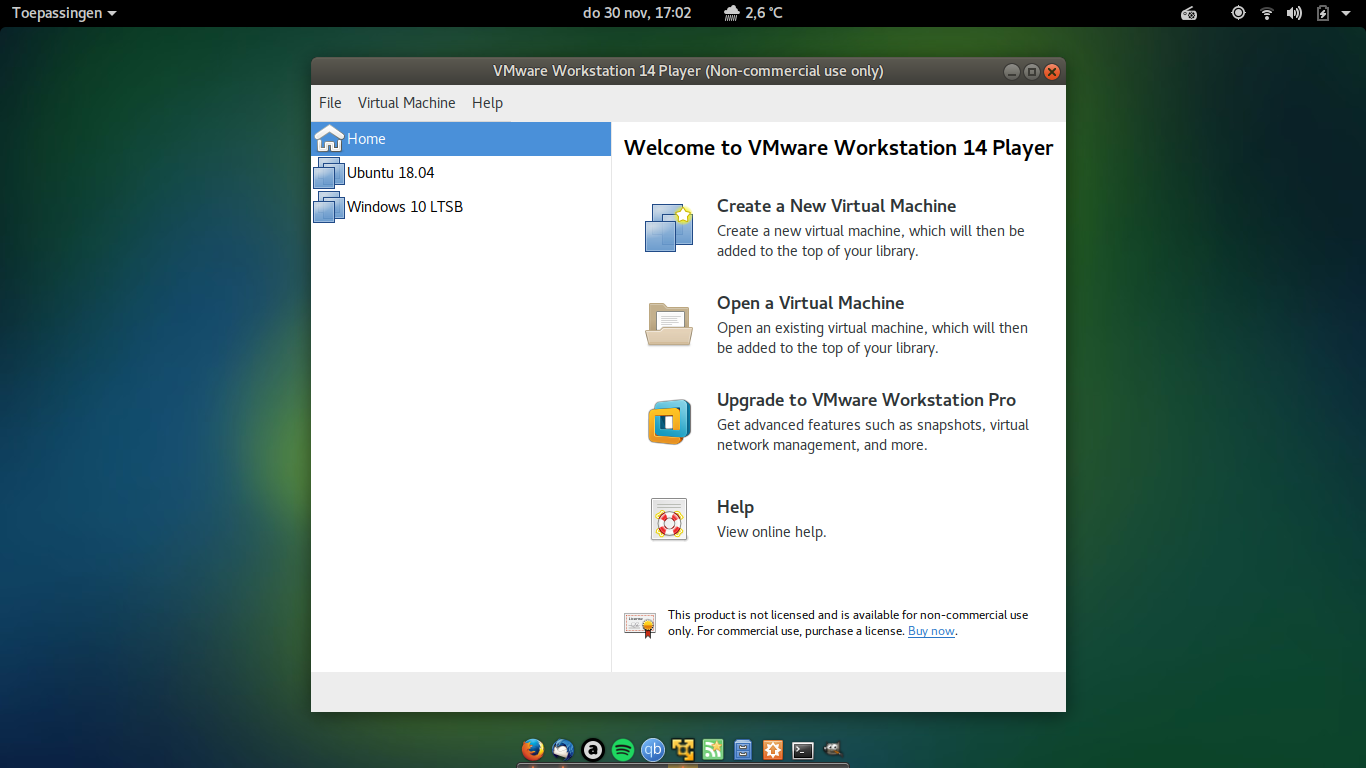Viewport: 1366px width, 768px height.
Task: Click the Wi-Fi indicator in top panel
Action: (1267, 13)
